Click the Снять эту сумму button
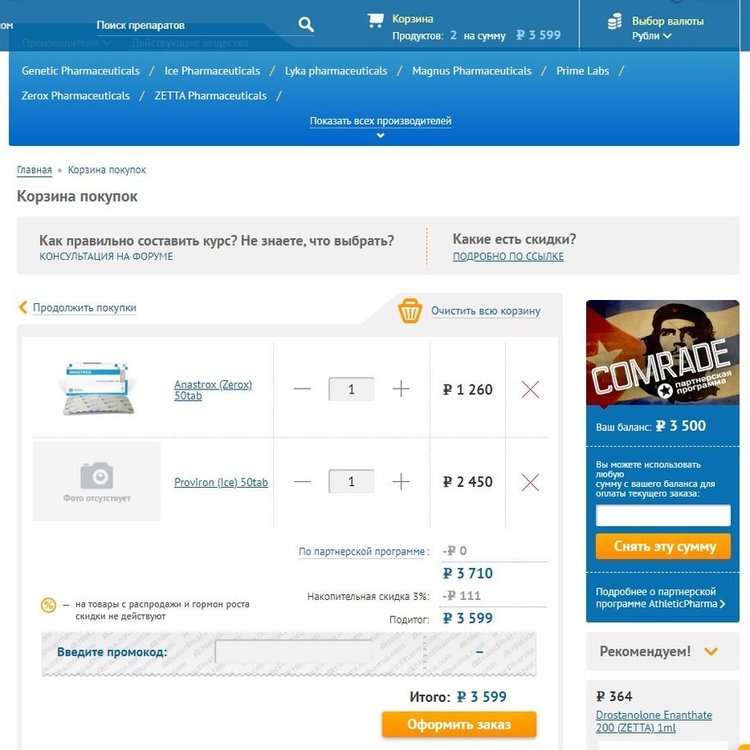Viewport: 750px width, 750px height. point(663,546)
